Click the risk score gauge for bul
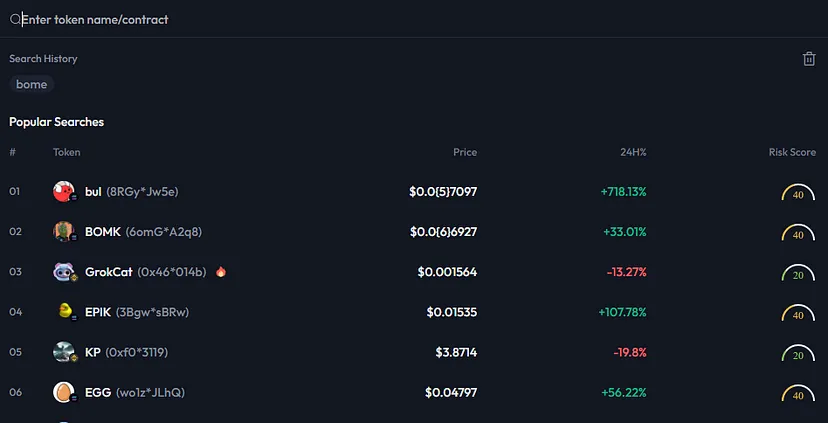Viewport: 828px width, 423px height. pyautogui.click(x=798, y=194)
